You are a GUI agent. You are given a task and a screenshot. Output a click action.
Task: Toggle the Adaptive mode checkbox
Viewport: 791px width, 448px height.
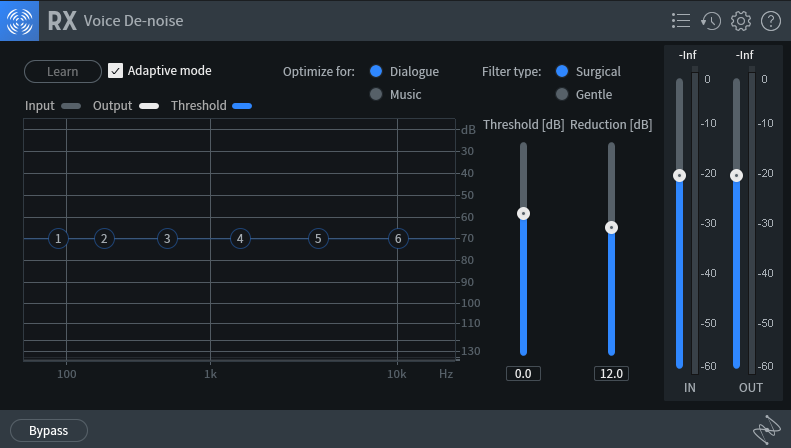pyautogui.click(x=116, y=71)
